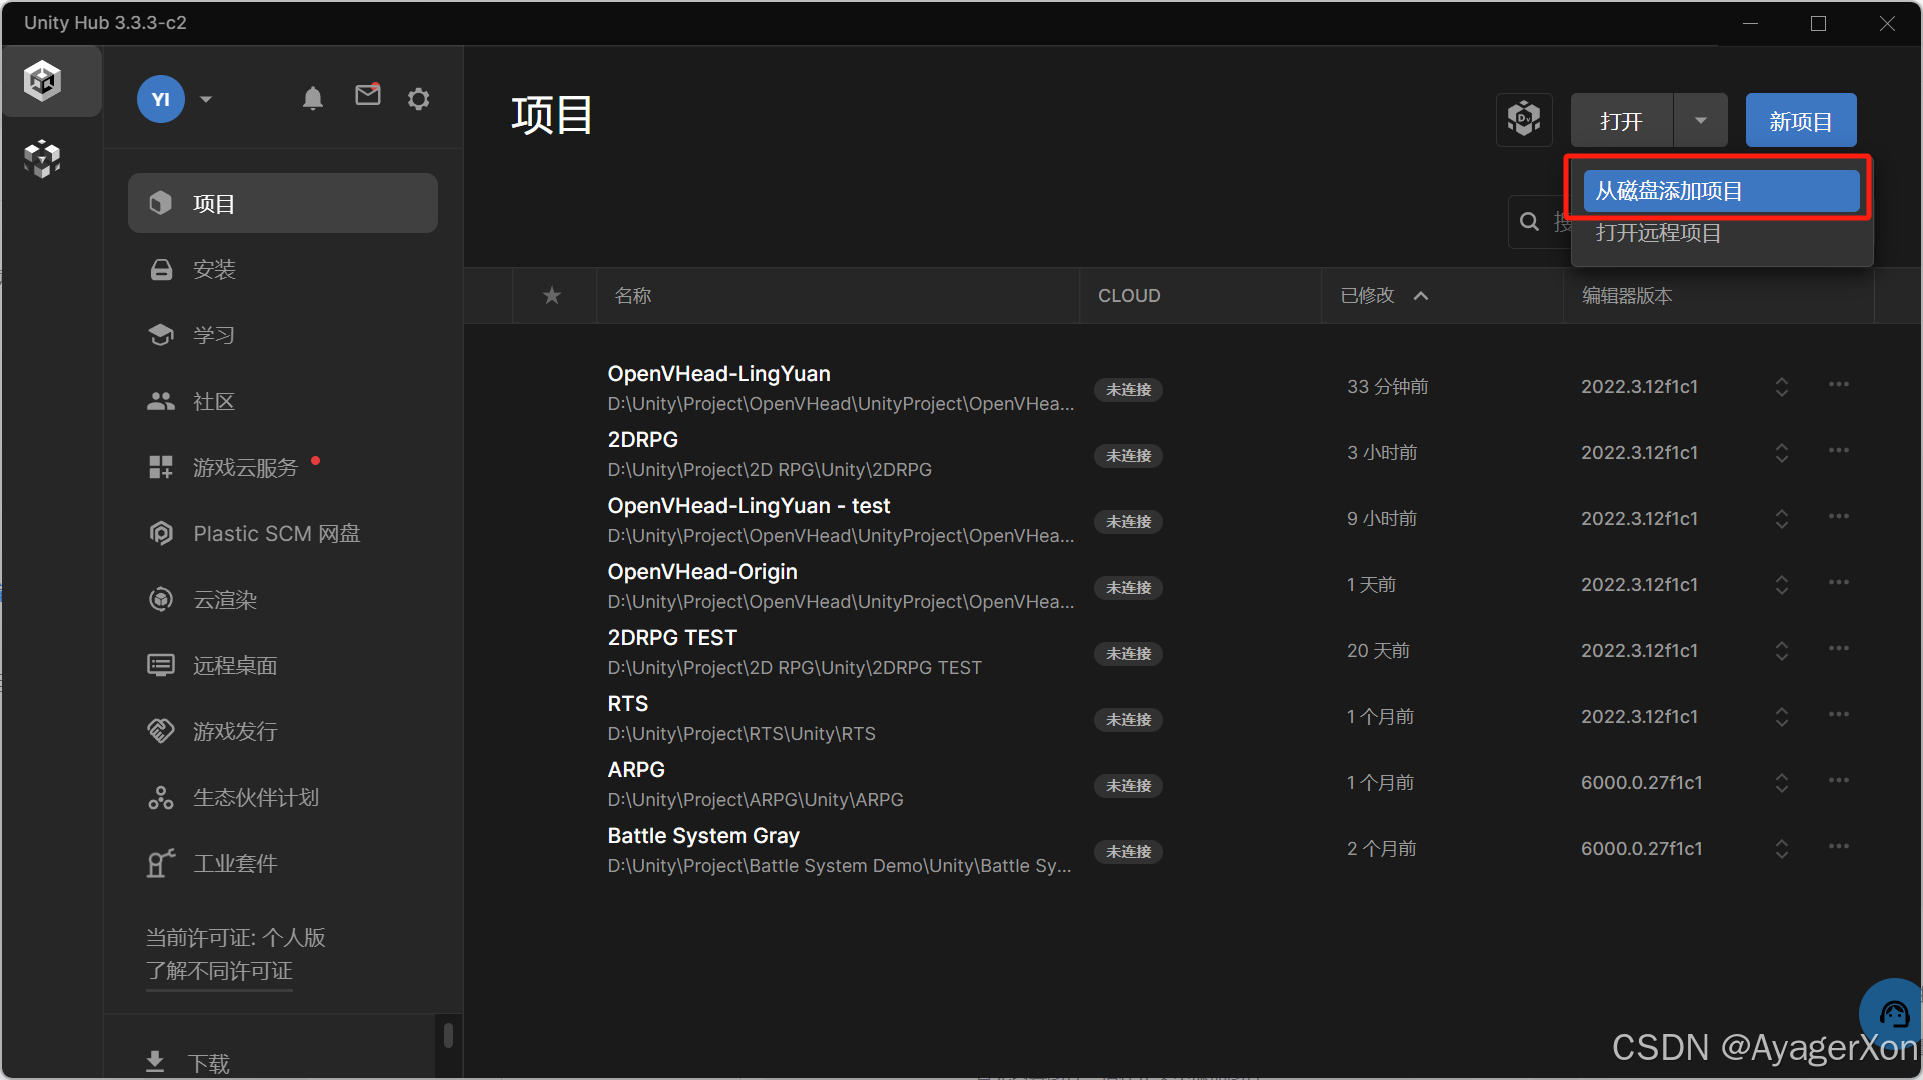Change editor version for OpenVHead-LingYuan - test row
The image size is (1923, 1080).
coord(1782,519)
